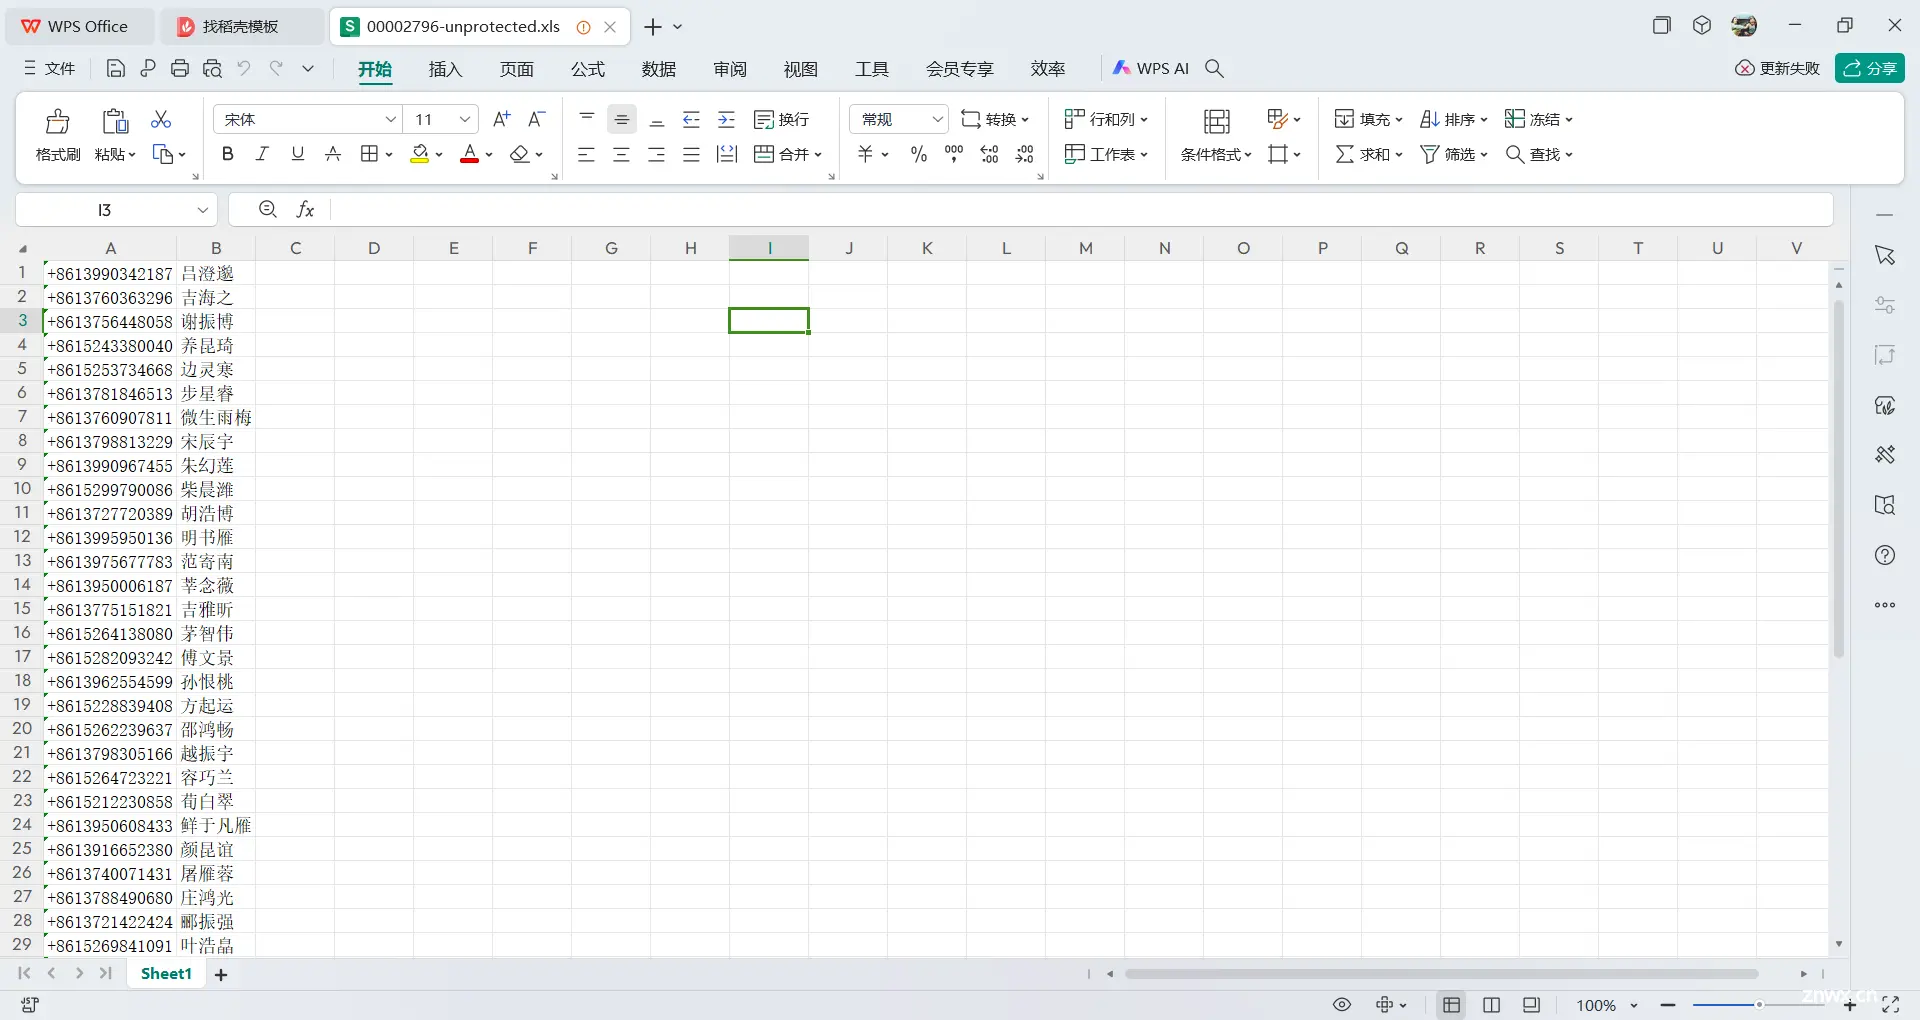Click the column I header
This screenshot has width=1920, height=1020.
coord(769,248)
